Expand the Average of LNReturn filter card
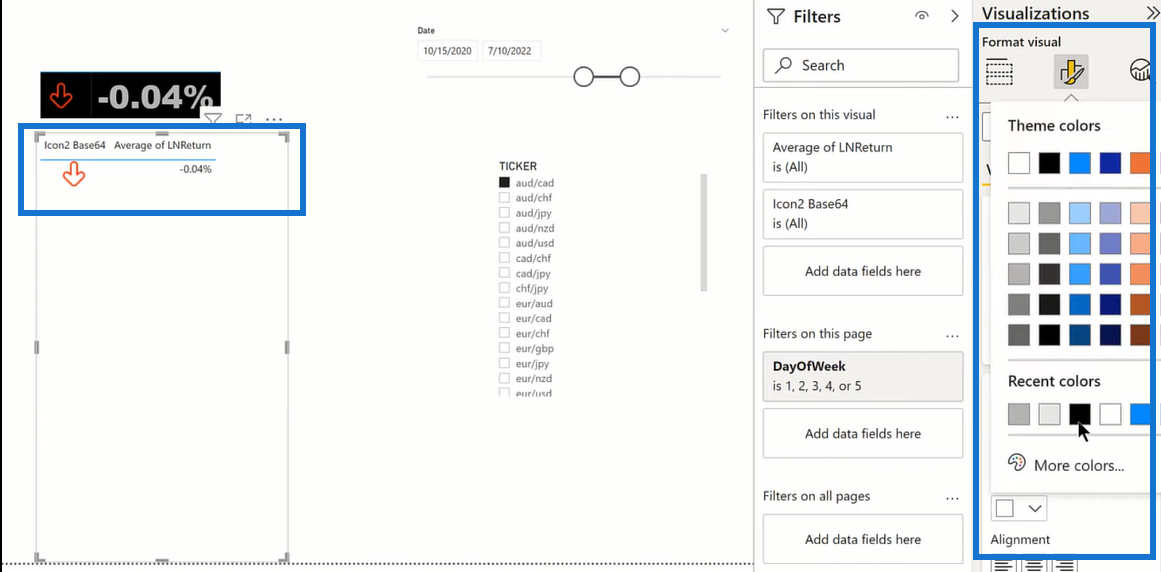Viewport: 1161px width, 572px height. point(863,157)
